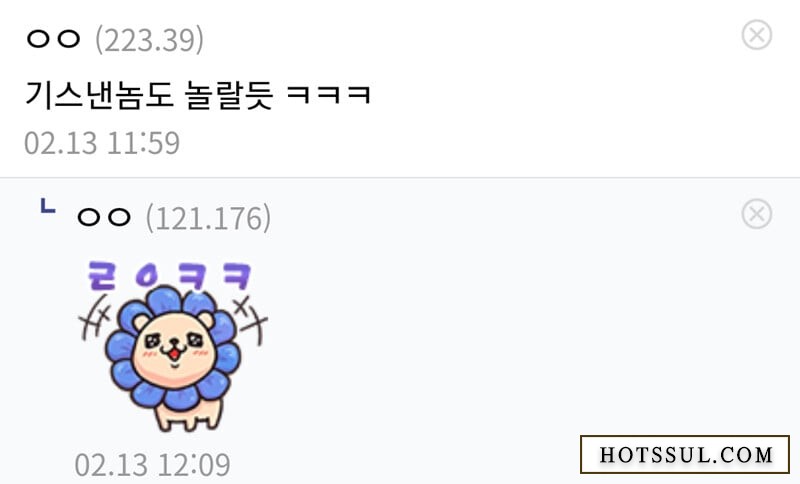Select the 02.13 12:09 timestamp
This screenshot has width=800, height=484.
click(153, 465)
